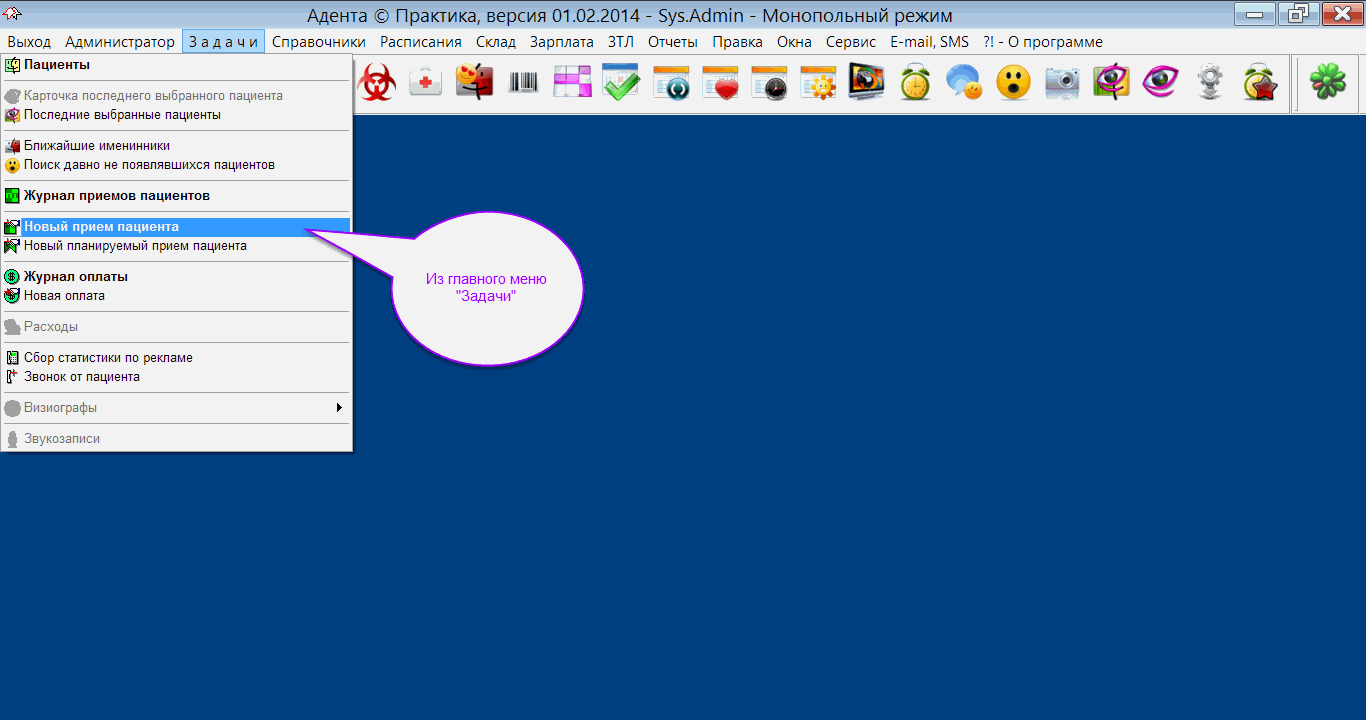The image size is (1366, 720).
Task: Click the barcode toolbar icon
Action: click(523, 83)
